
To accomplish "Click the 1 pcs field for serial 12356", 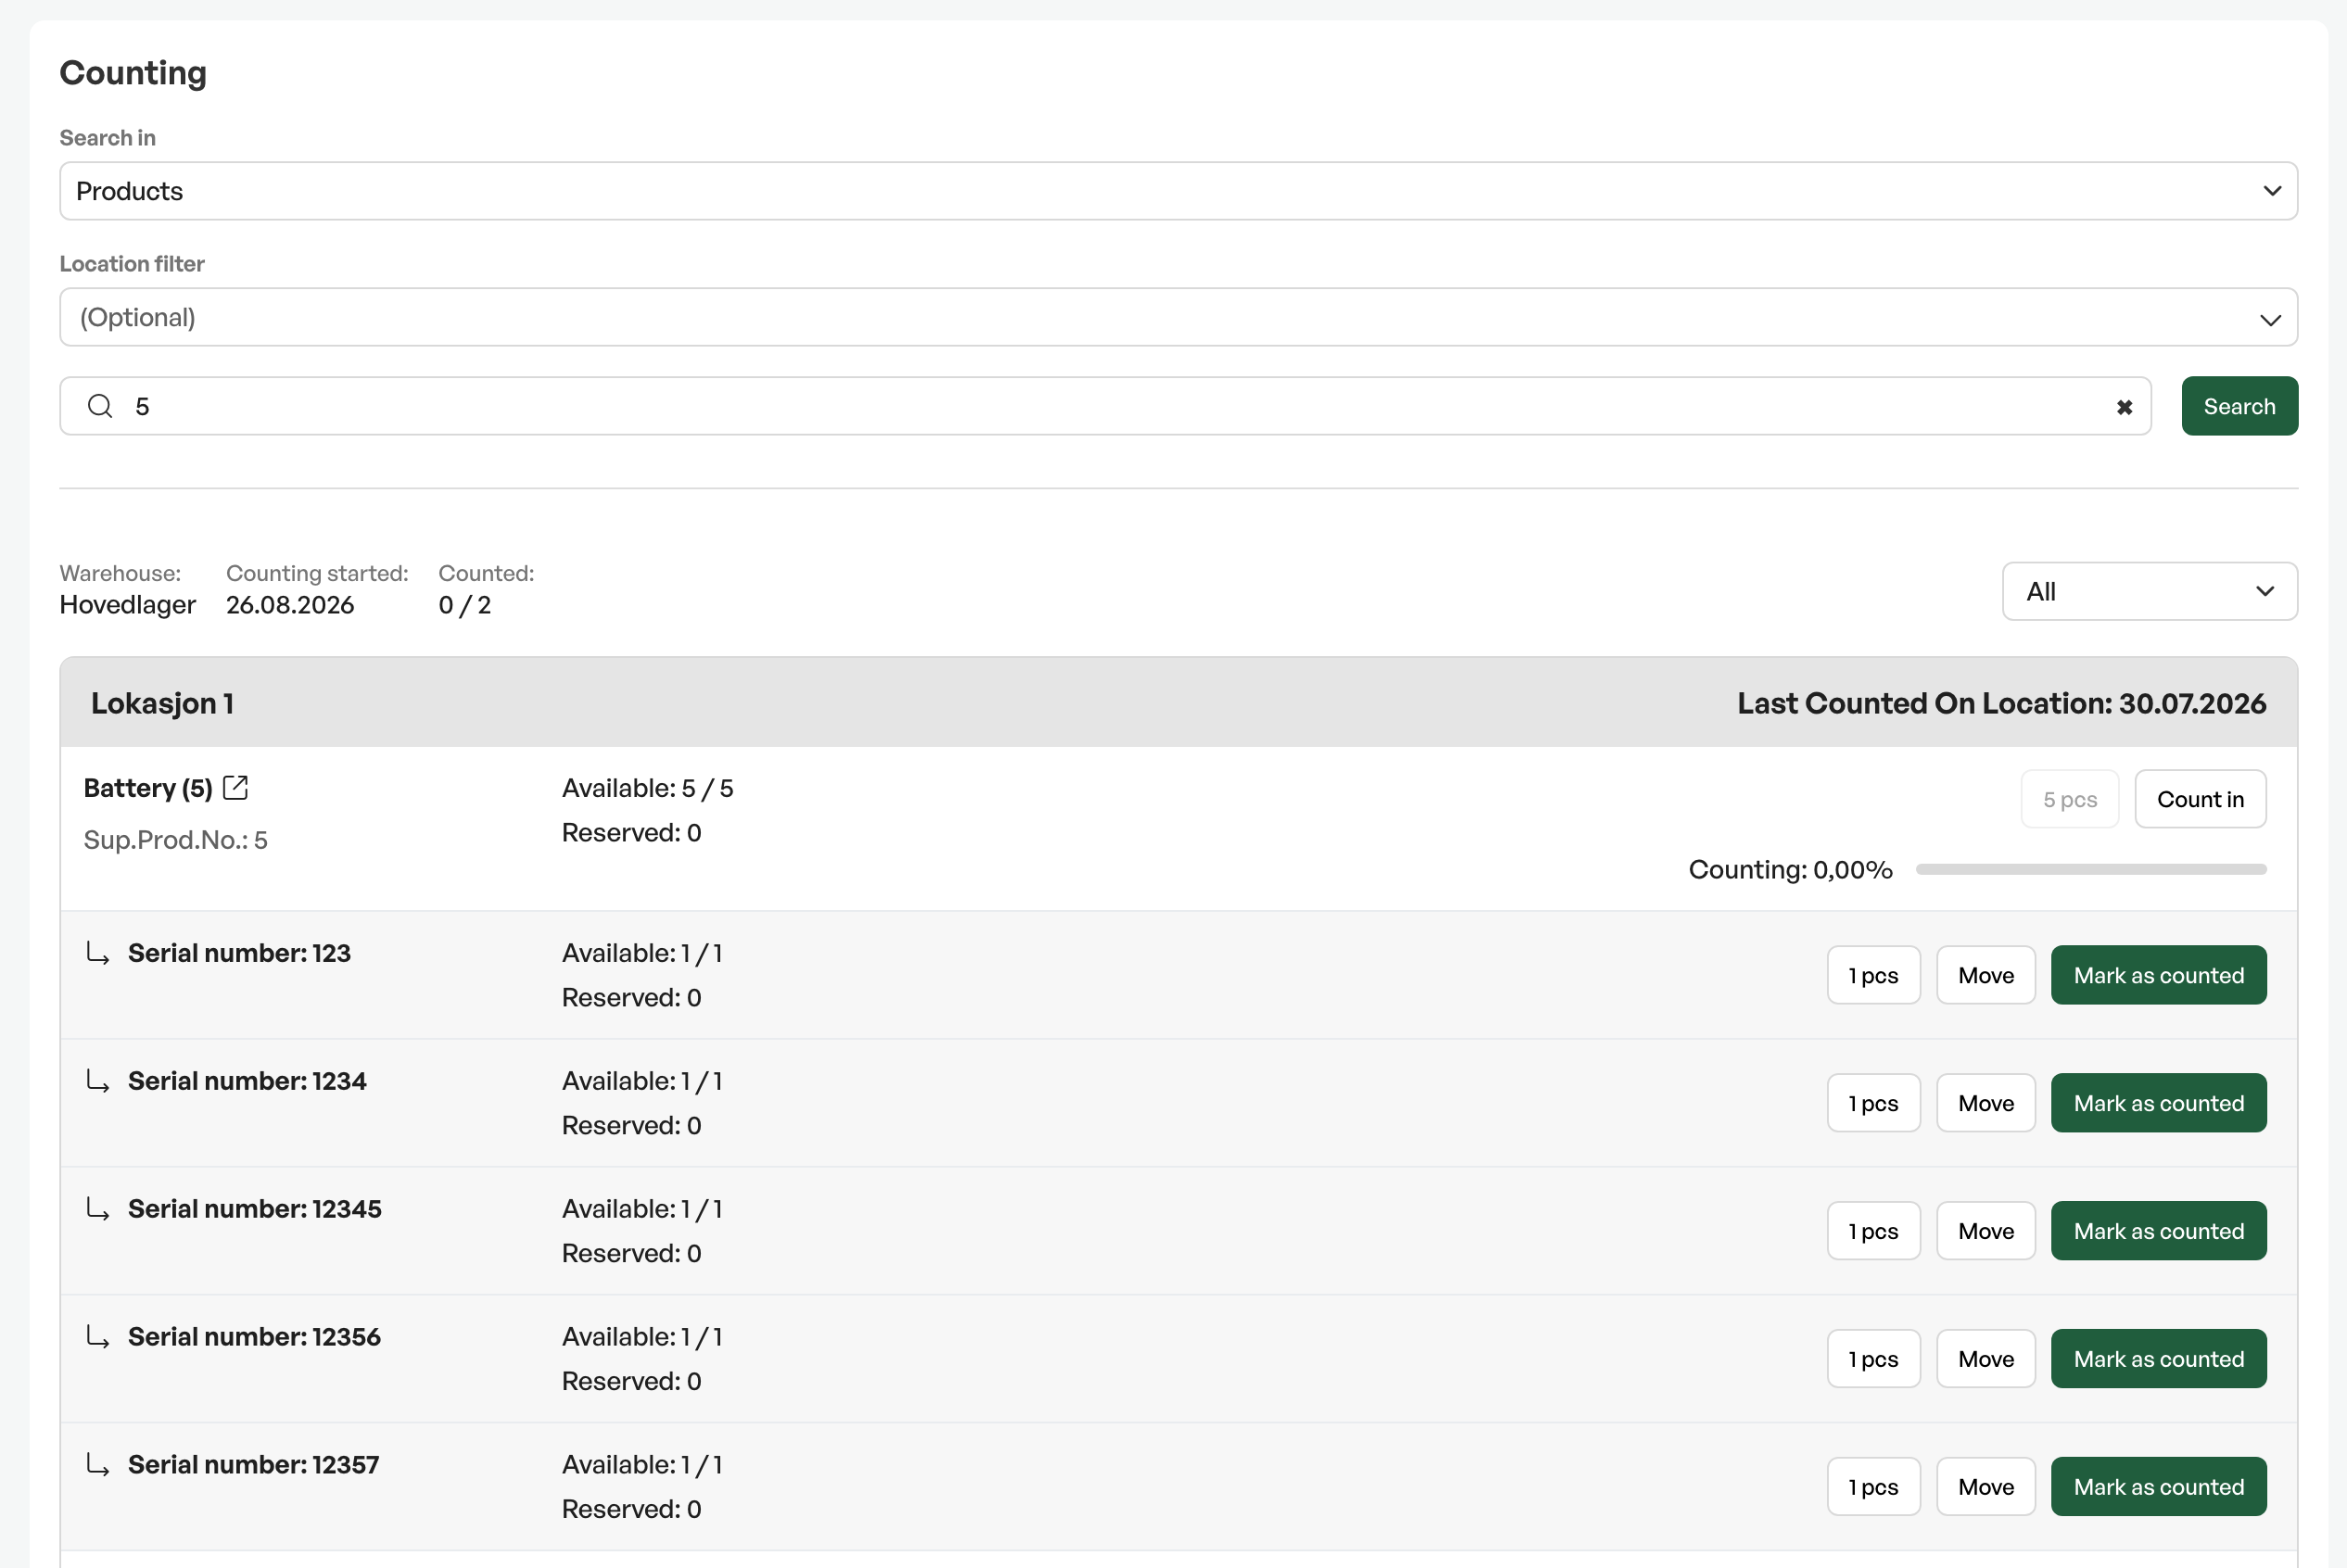I will pyautogui.click(x=1873, y=1359).
